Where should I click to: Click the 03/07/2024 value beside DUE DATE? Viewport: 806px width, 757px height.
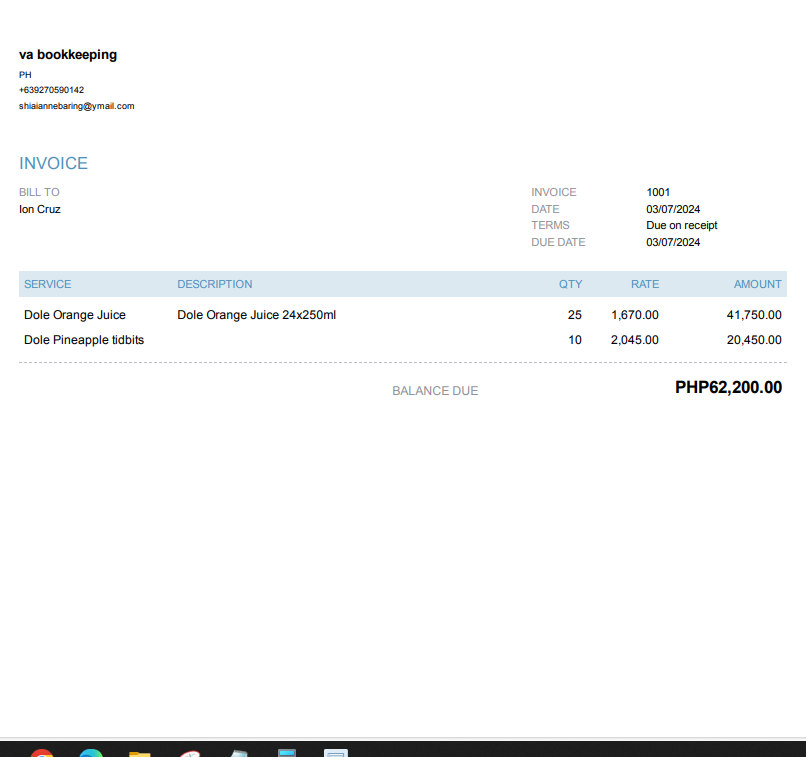[673, 242]
